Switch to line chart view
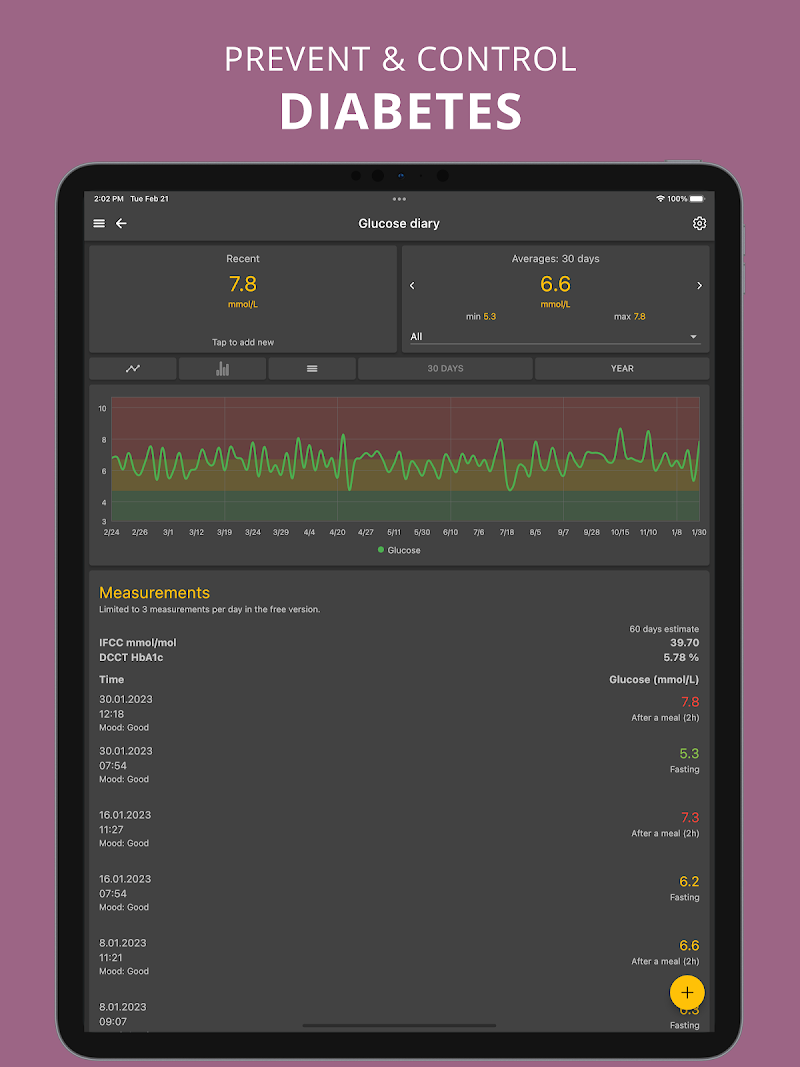Screen dimensions: 800x1067 click(x=133, y=369)
